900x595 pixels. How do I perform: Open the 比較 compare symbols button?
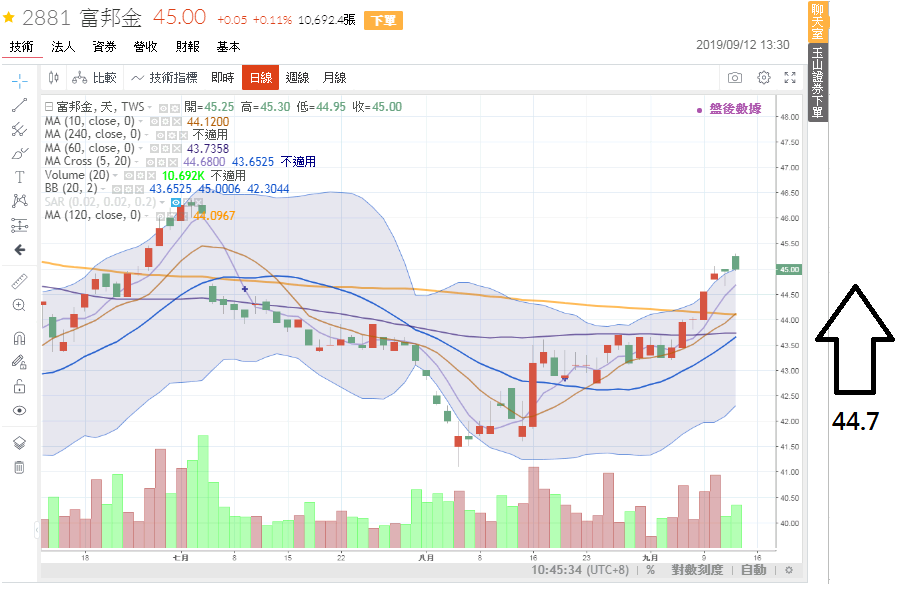click(94, 77)
